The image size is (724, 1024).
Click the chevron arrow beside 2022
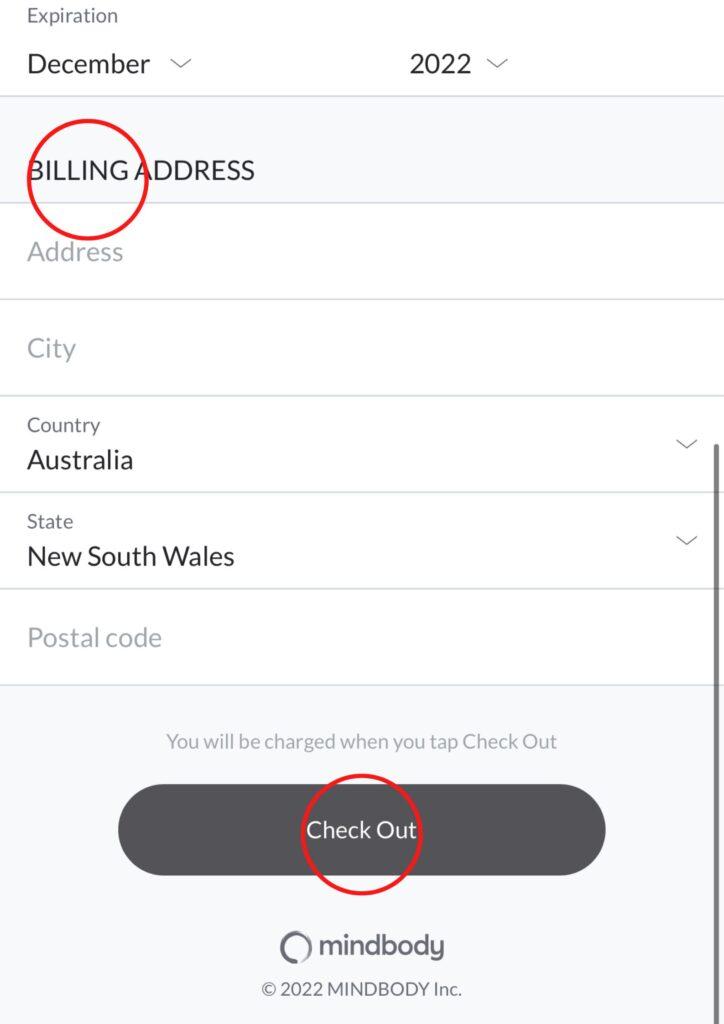(x=497, y=64)
